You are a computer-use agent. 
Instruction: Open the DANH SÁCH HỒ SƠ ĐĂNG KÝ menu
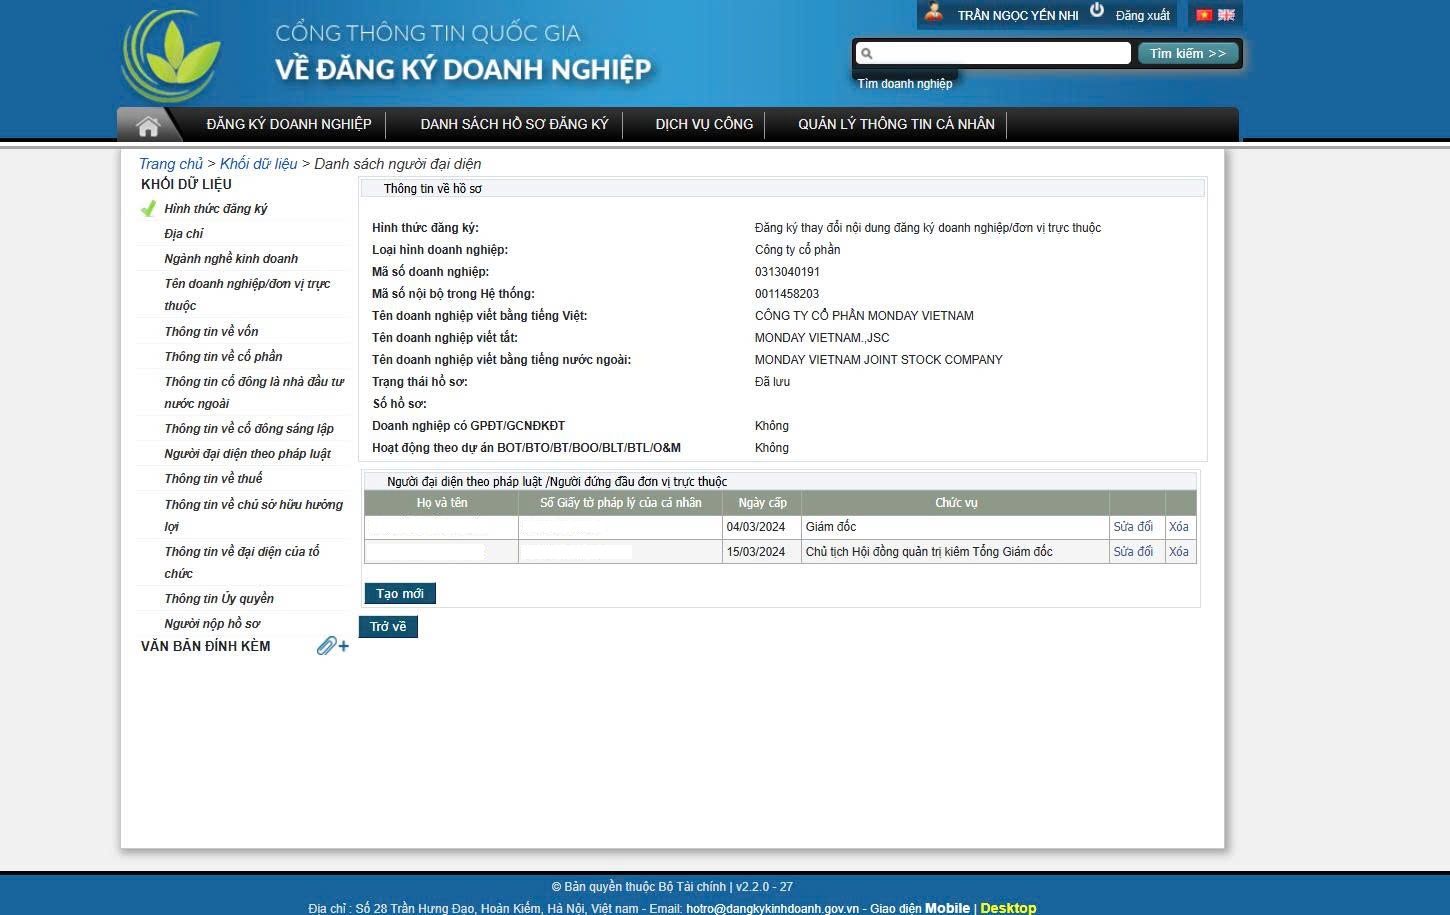coord(514,124)
